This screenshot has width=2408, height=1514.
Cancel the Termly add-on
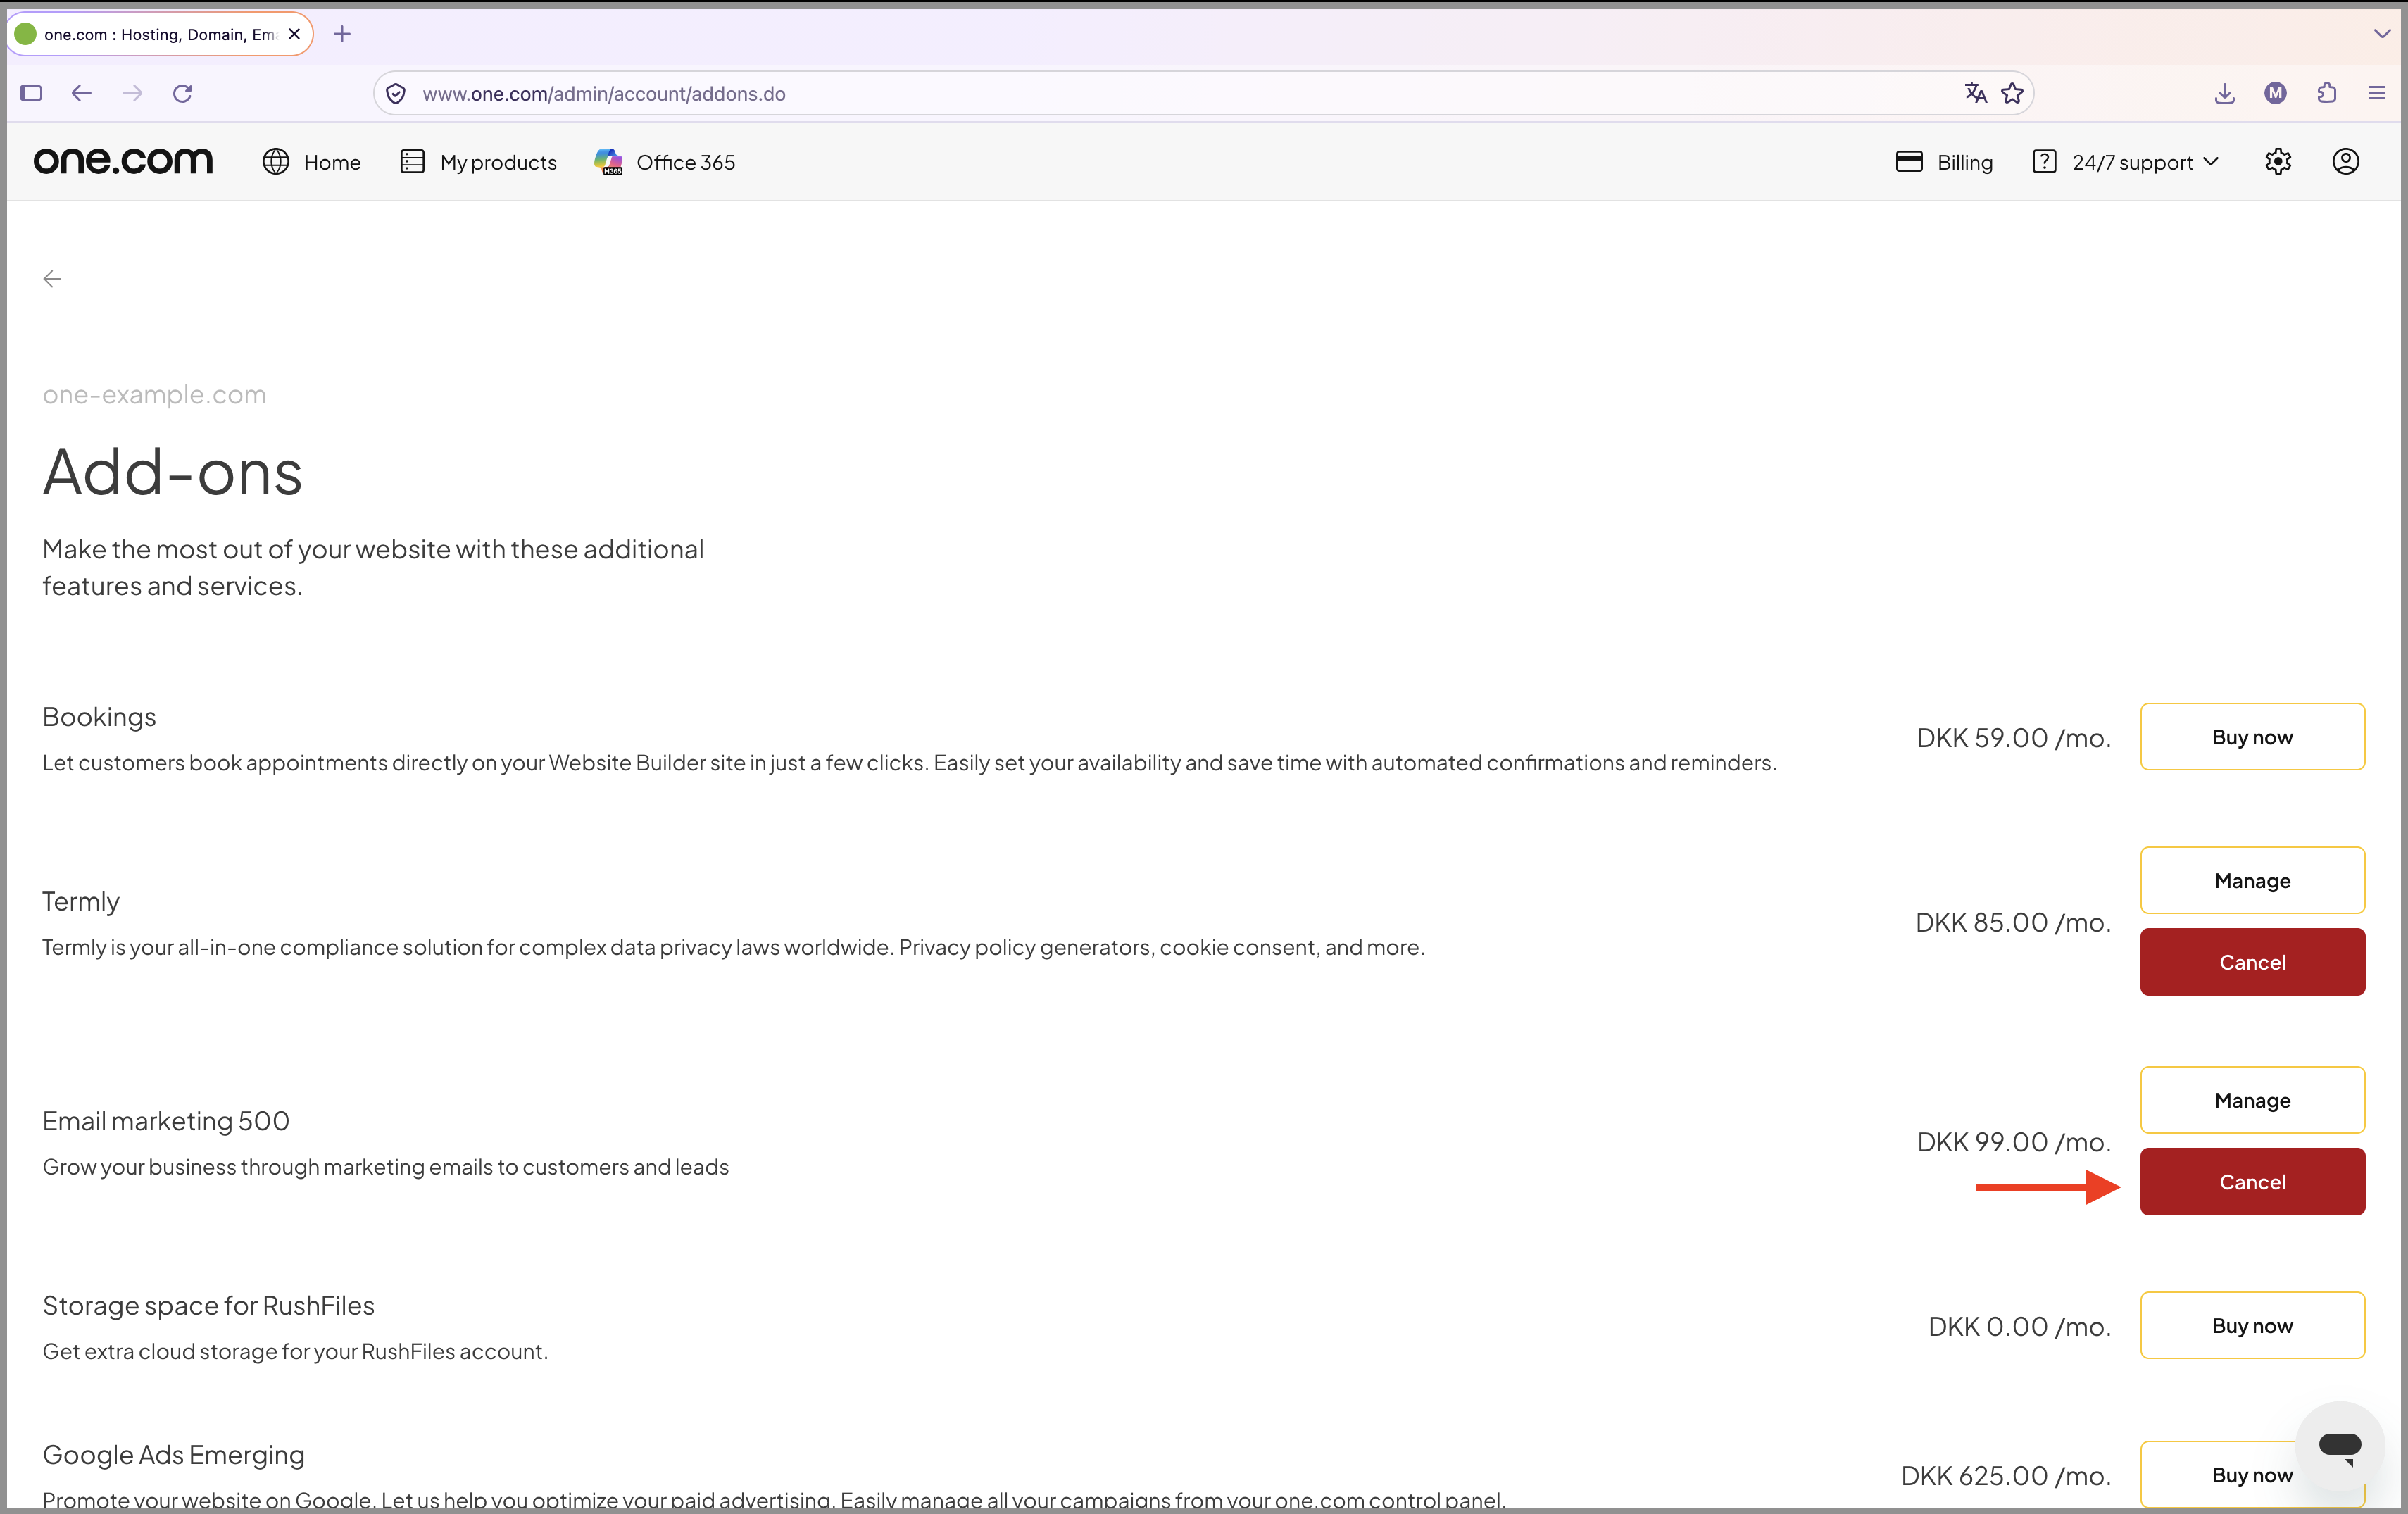pos(2252,962)
